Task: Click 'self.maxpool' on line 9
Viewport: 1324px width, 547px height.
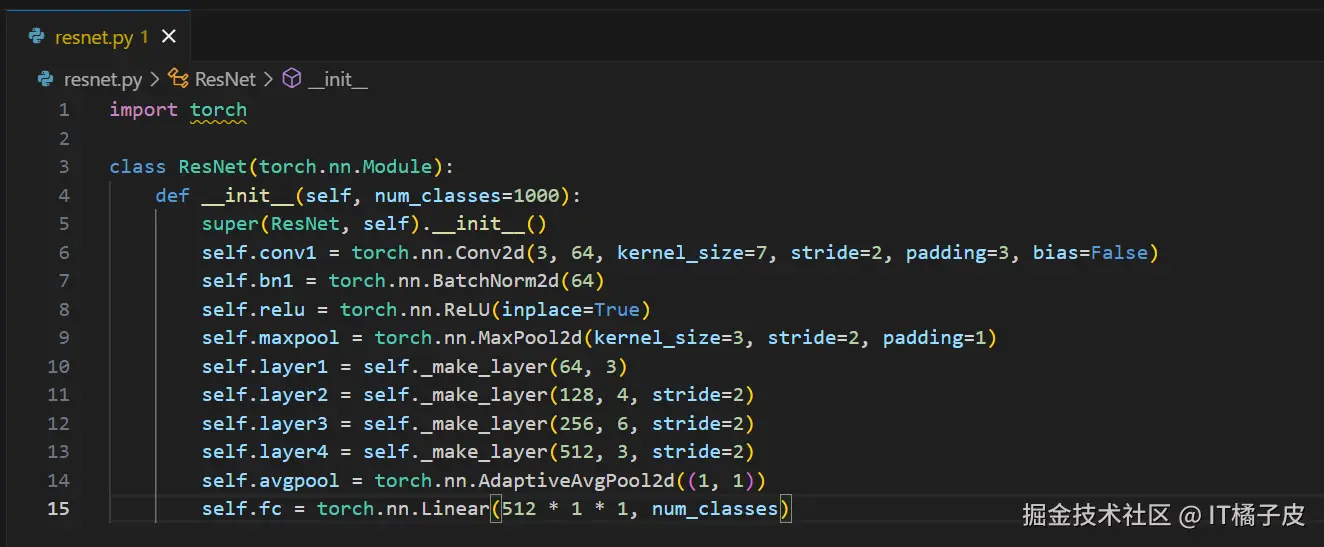Action: pyautogui.click(x=271, y=338)
